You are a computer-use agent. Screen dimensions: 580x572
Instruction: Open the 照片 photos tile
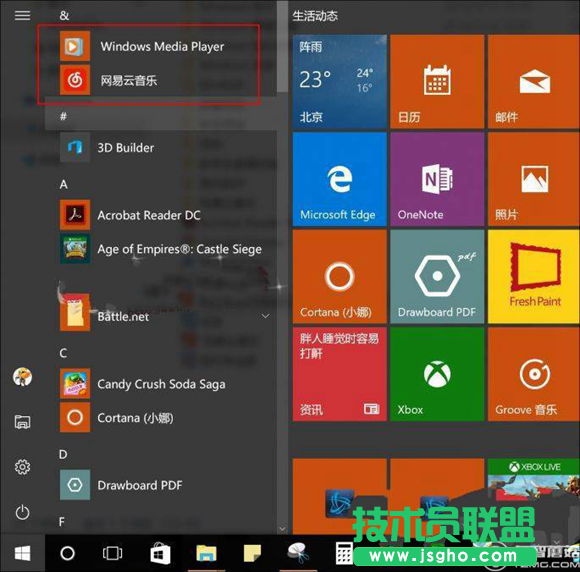534,179
